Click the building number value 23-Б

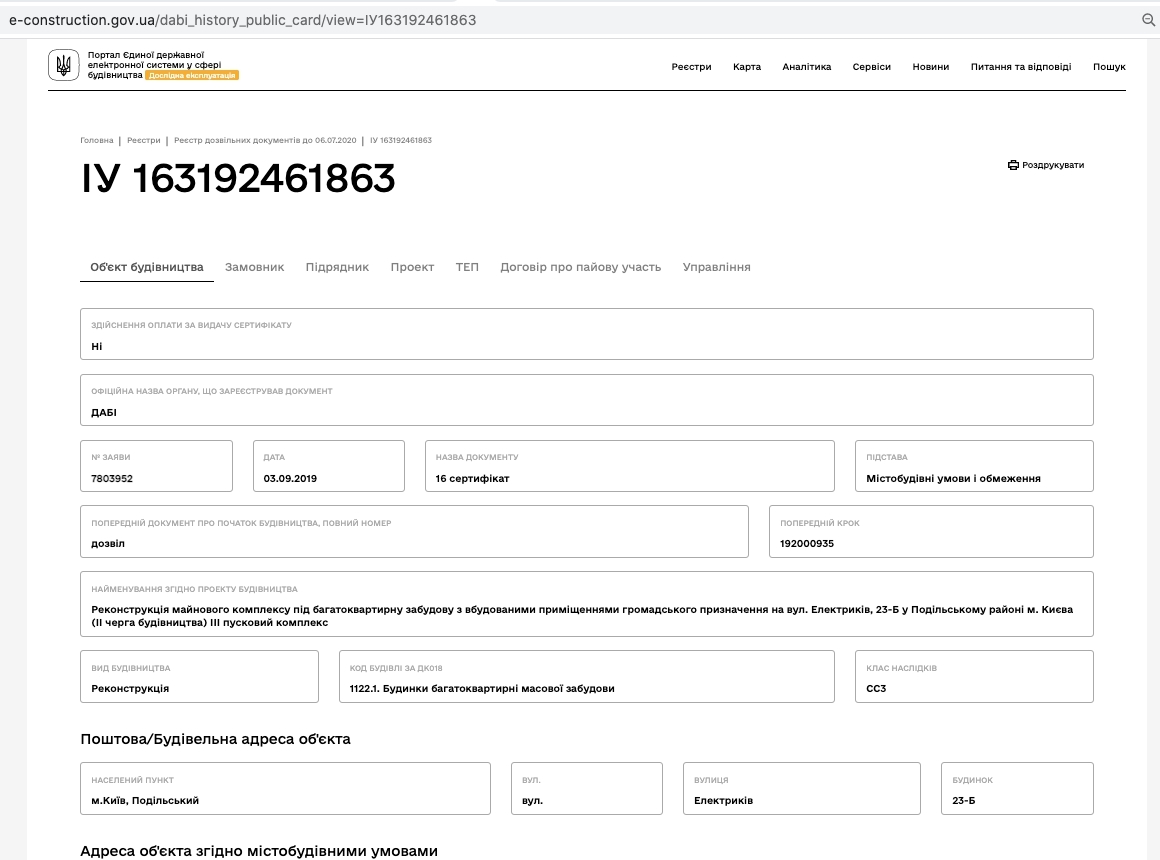(x=963, y=800)
